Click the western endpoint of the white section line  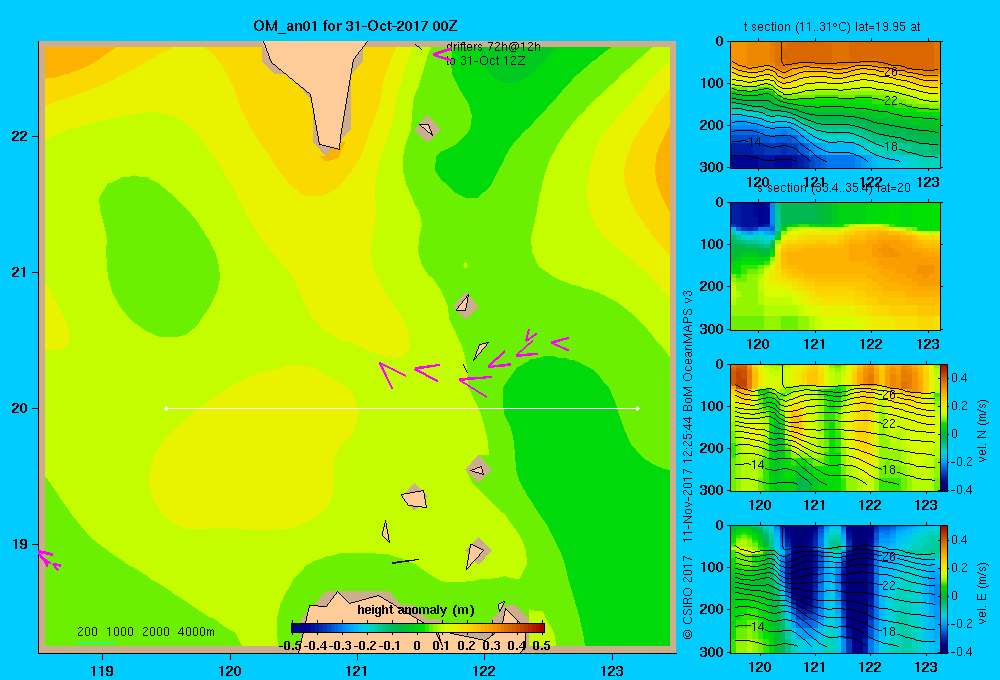pos(166,408)
